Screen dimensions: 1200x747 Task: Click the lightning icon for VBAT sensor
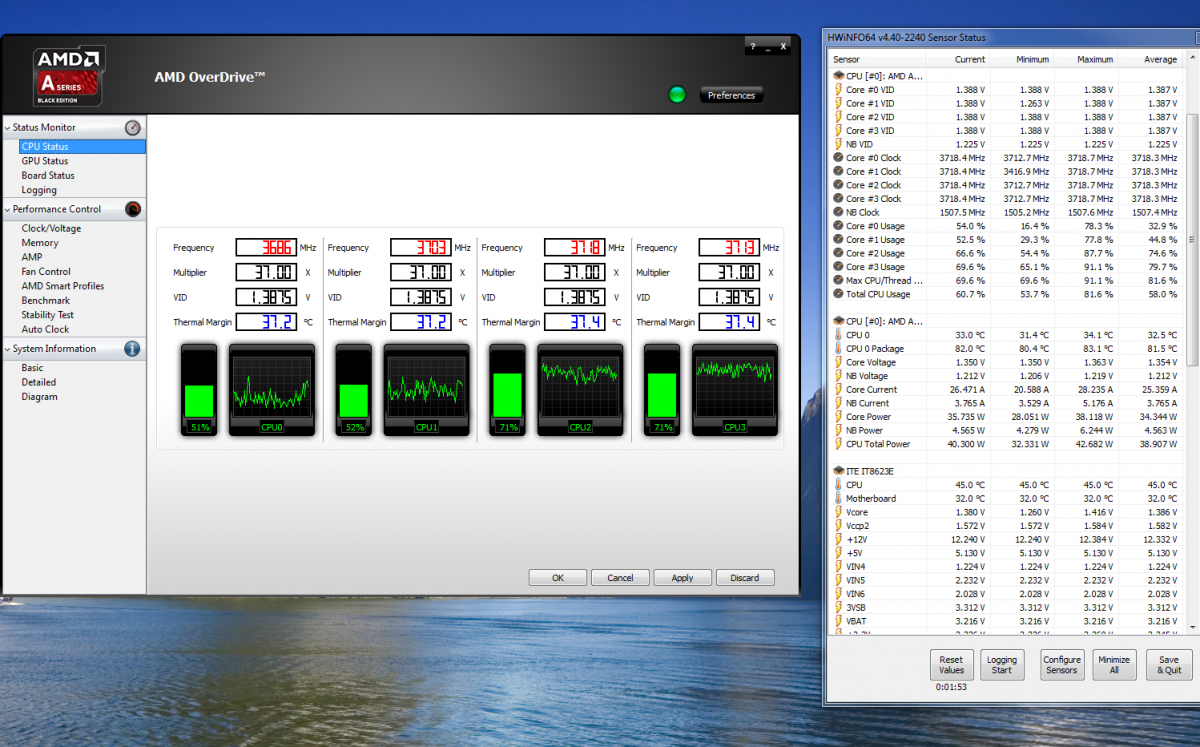pos(838,621)
